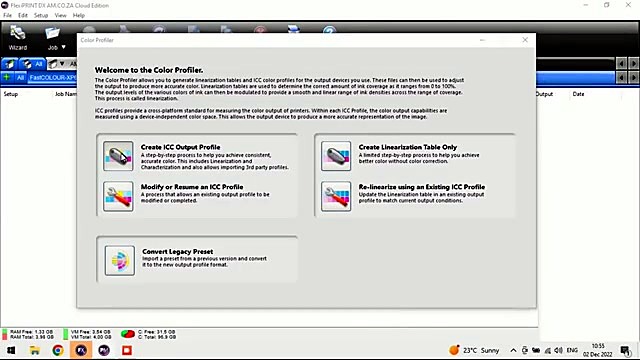Click upper-row left scroll arrow at right
Screen dimensions: 640x360
[621, 64]
